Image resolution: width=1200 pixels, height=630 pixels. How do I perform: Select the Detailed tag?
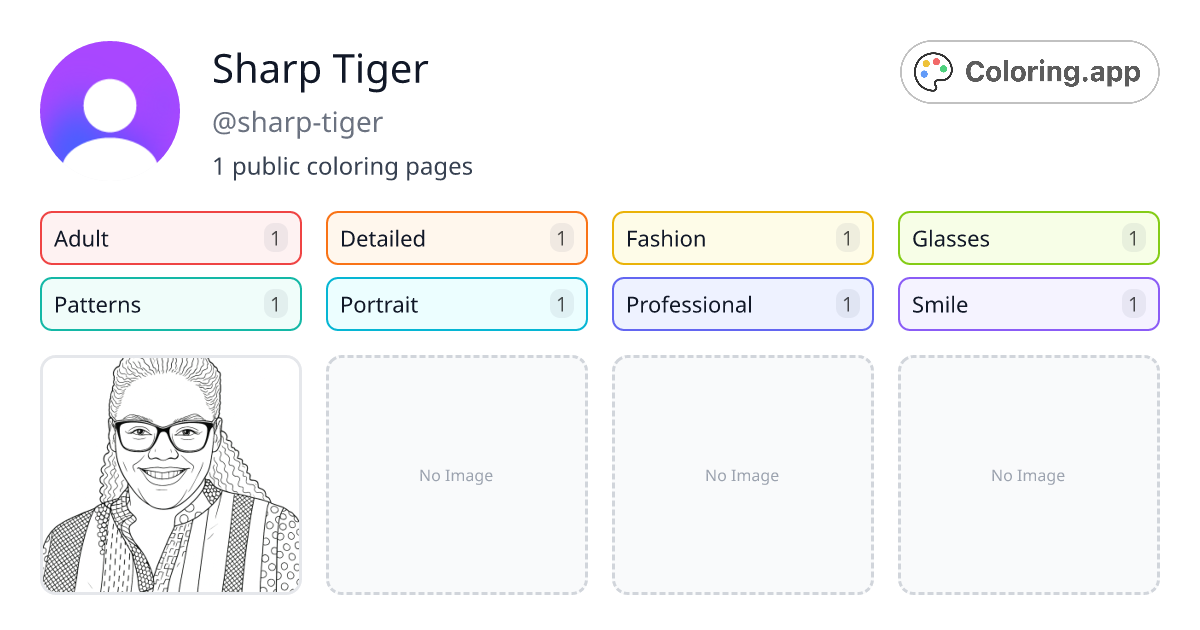[x=456, y=238]
